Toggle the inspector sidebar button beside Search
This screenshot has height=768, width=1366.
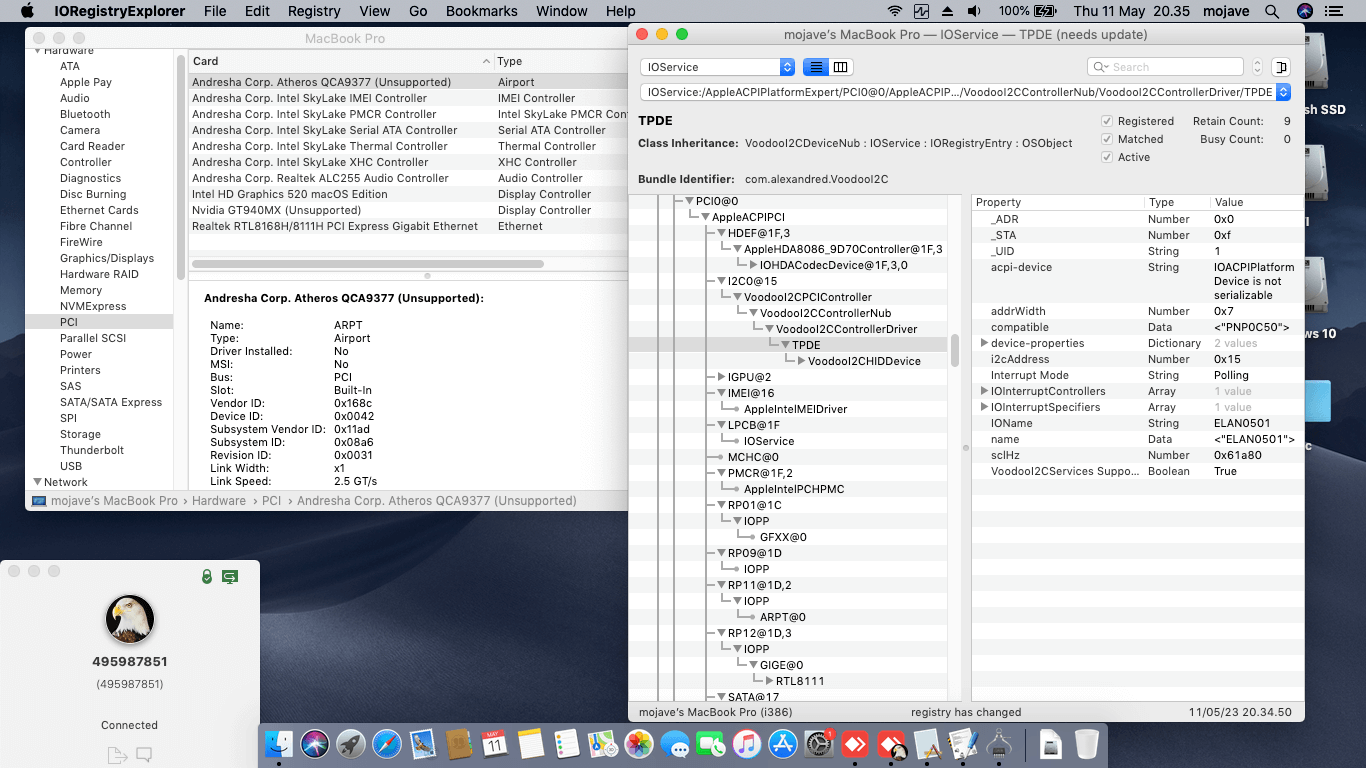[x=1281, y=67]
